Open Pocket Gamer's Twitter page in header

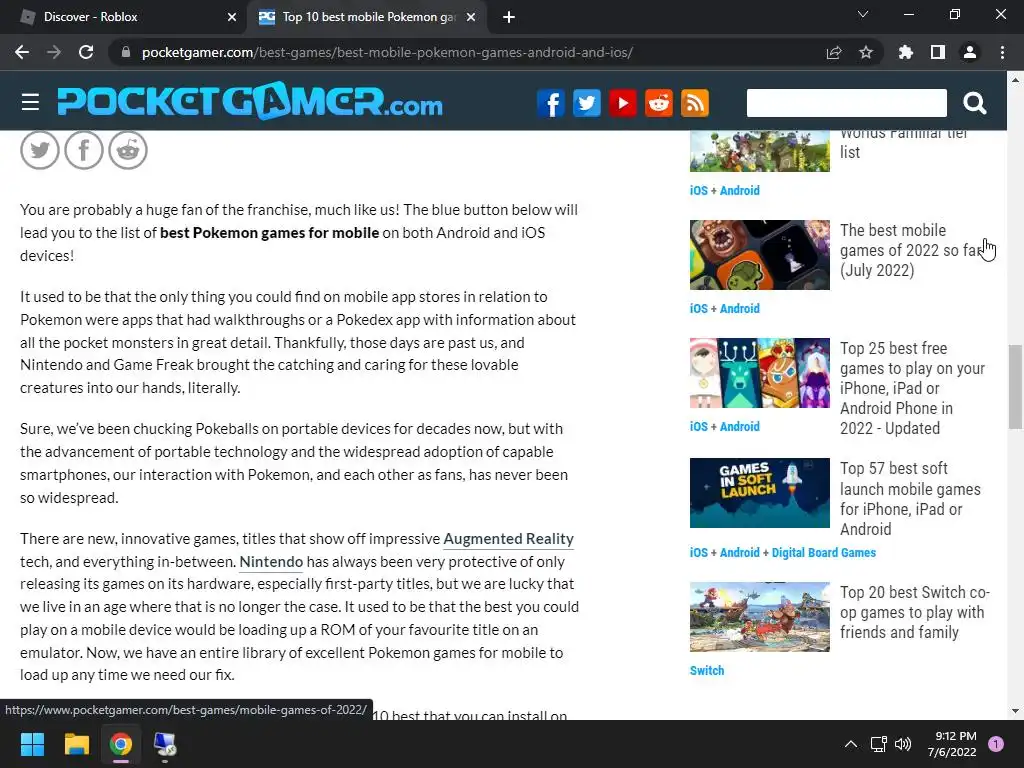586,103
